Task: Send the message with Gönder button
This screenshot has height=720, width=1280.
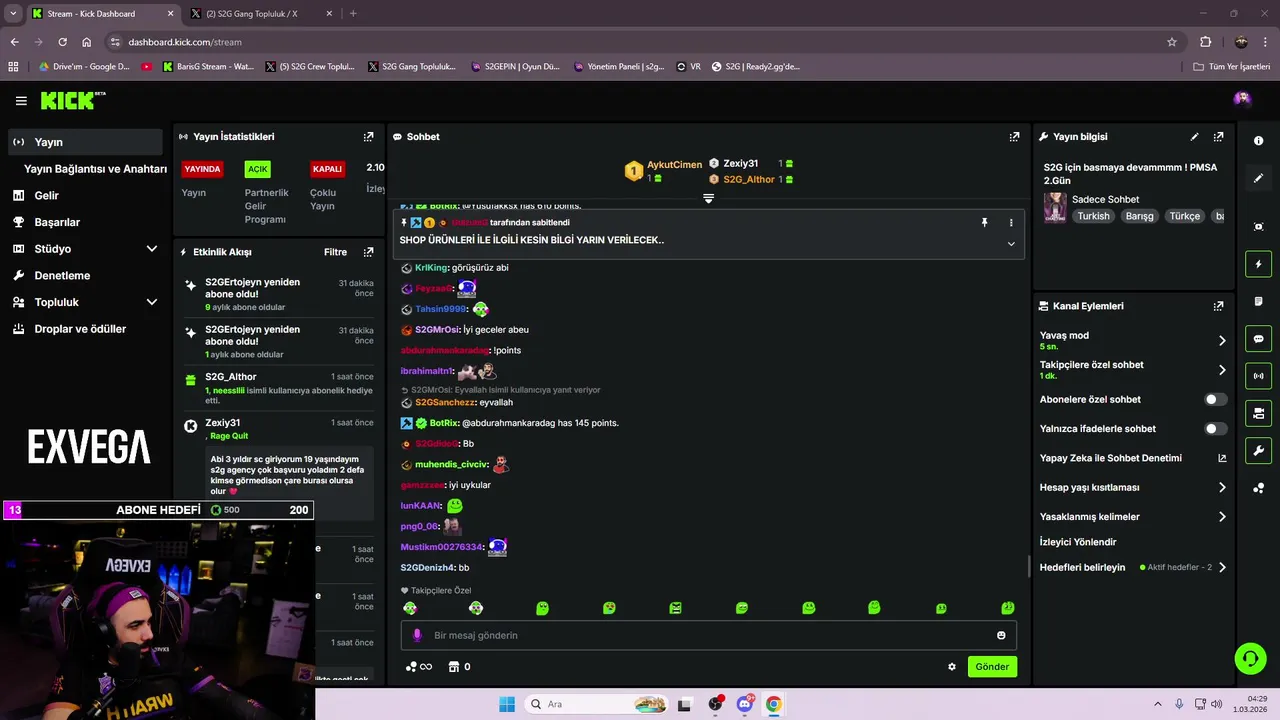Action: [x=992, y=667]
